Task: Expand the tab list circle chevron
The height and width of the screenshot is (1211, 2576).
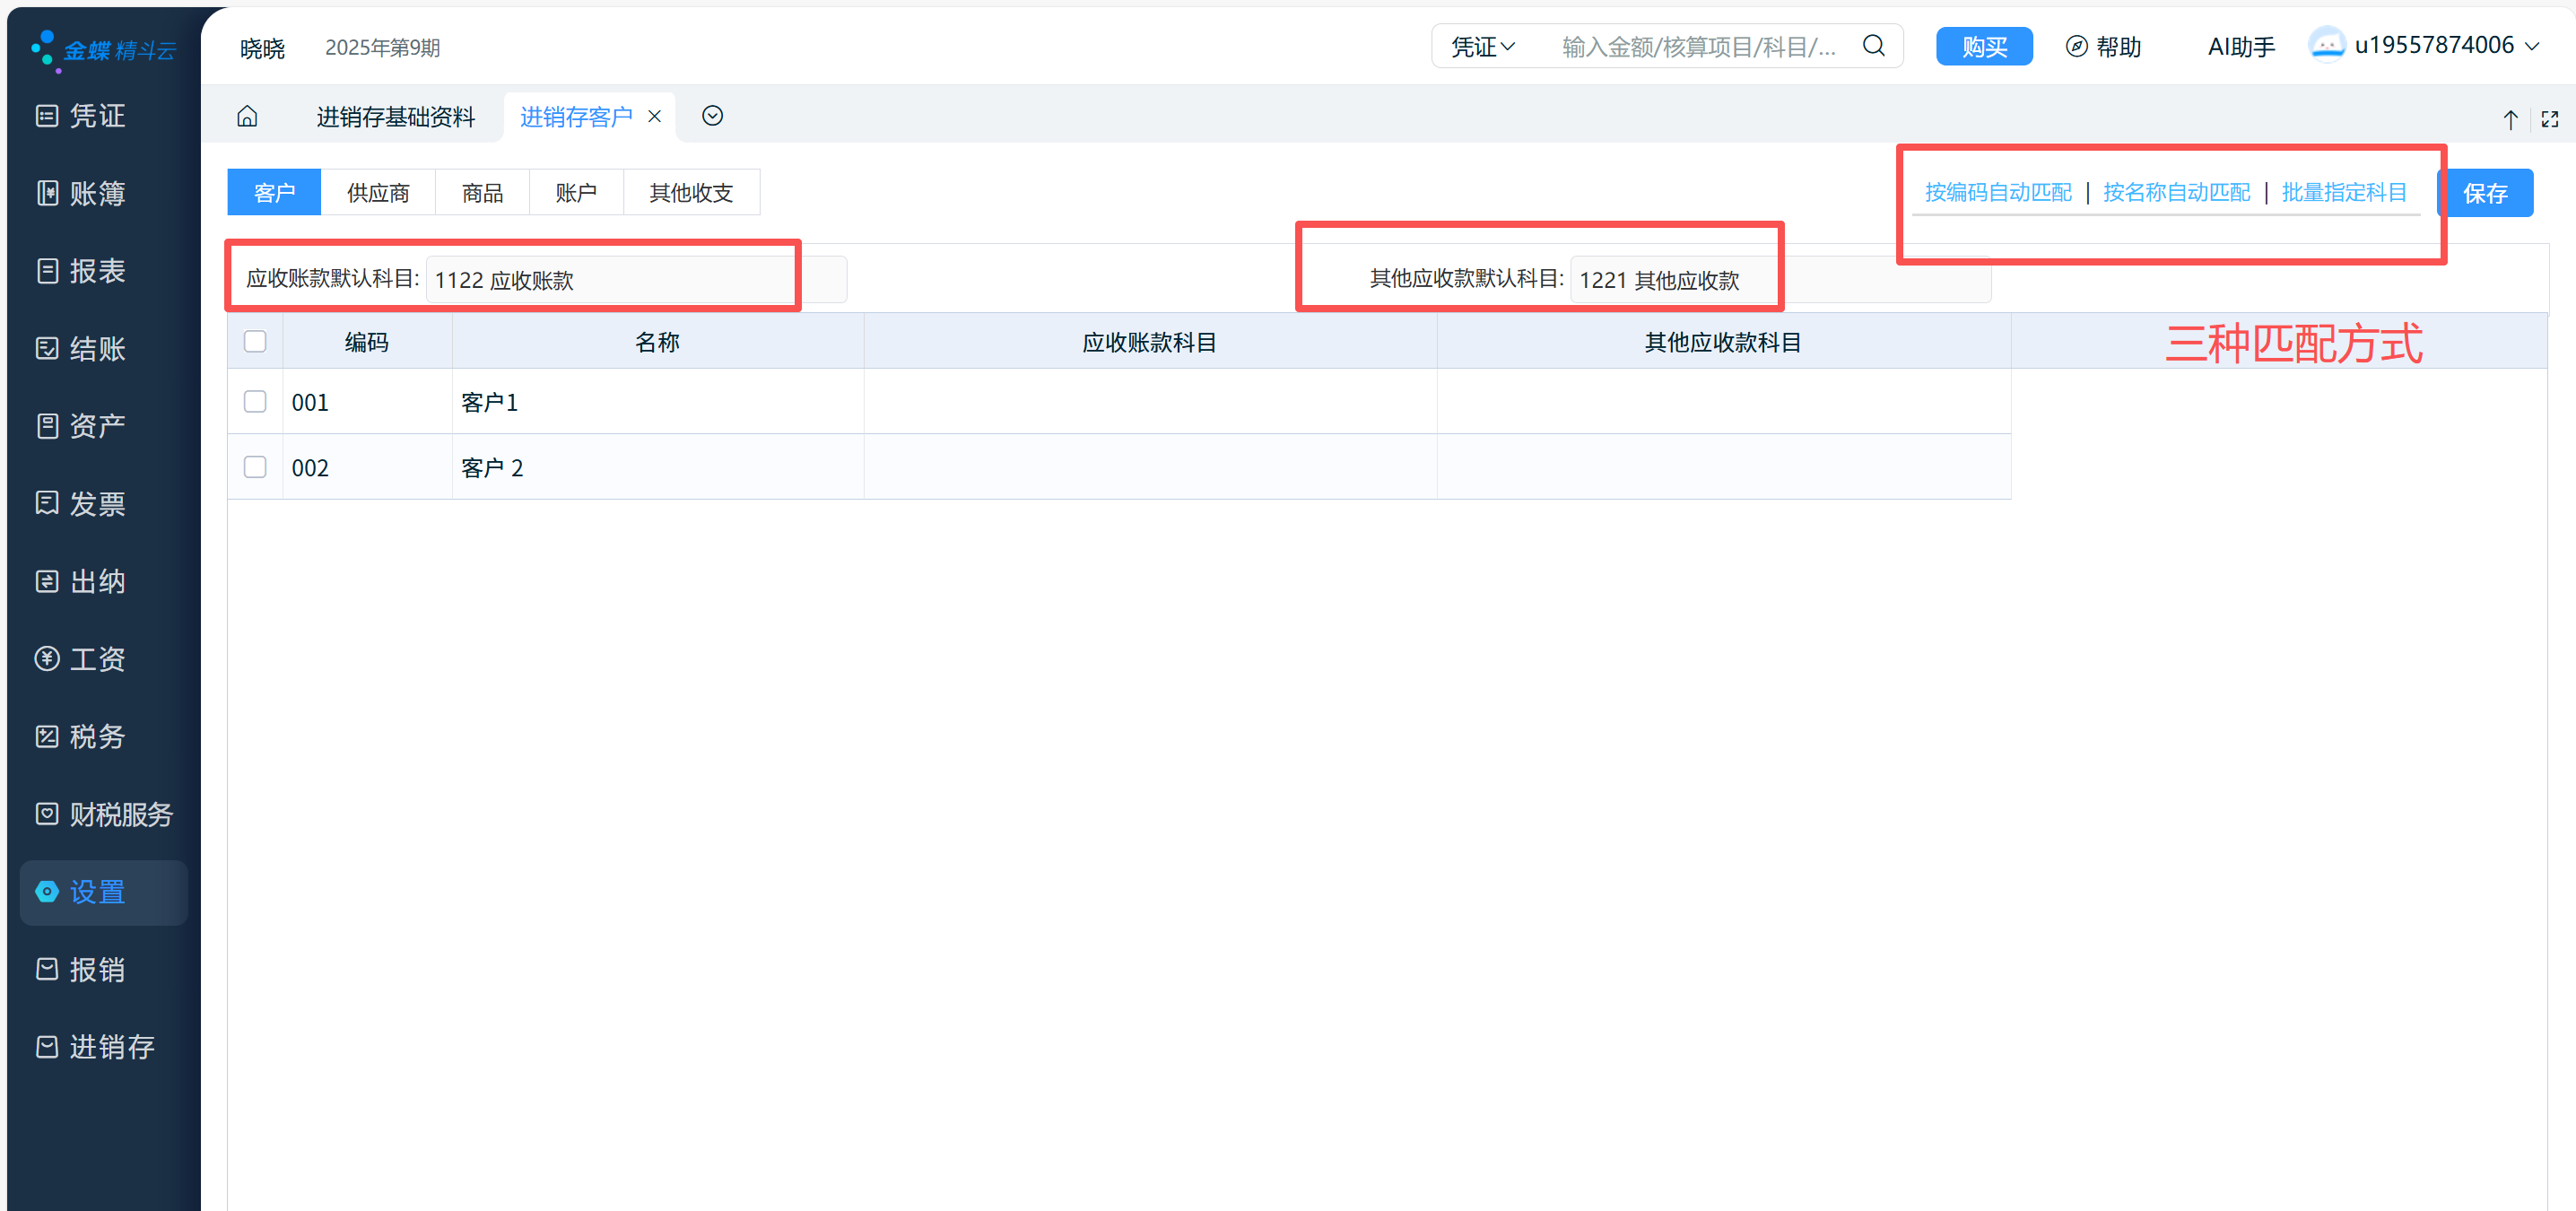Action: point(712,117)
